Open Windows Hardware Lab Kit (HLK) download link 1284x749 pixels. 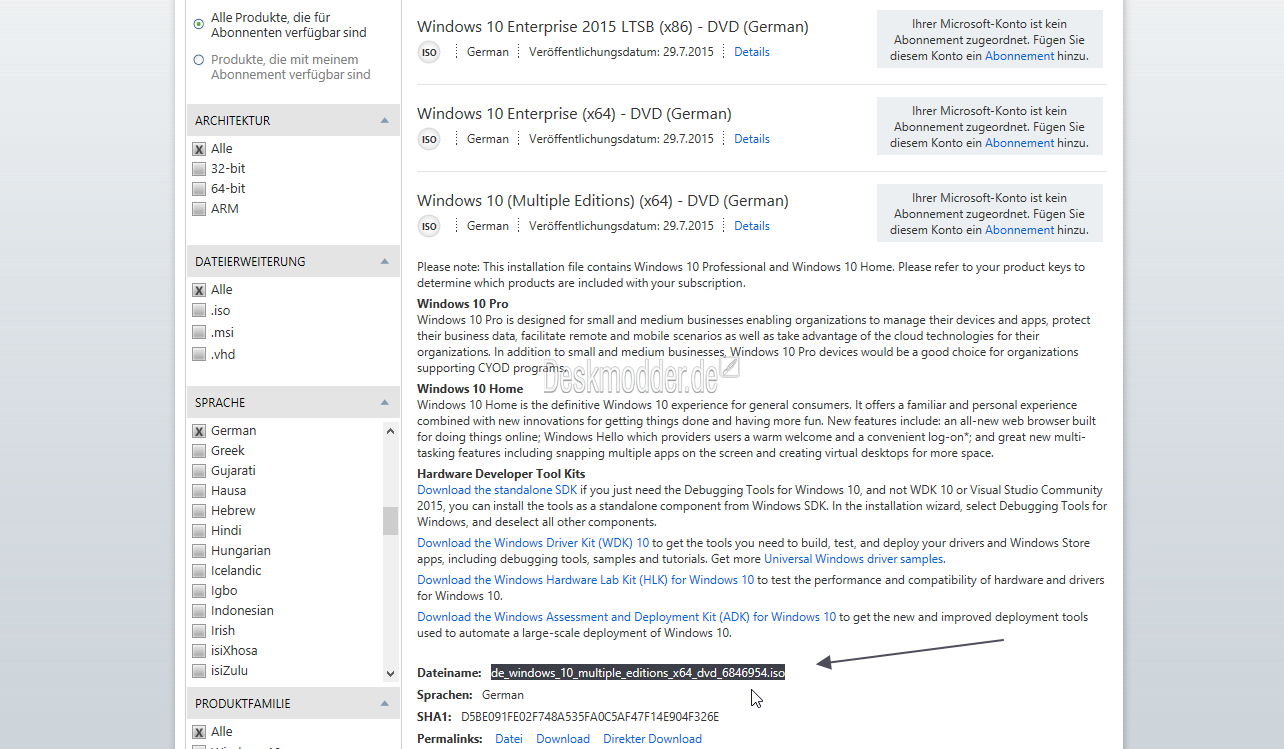(x=585, y=580)
